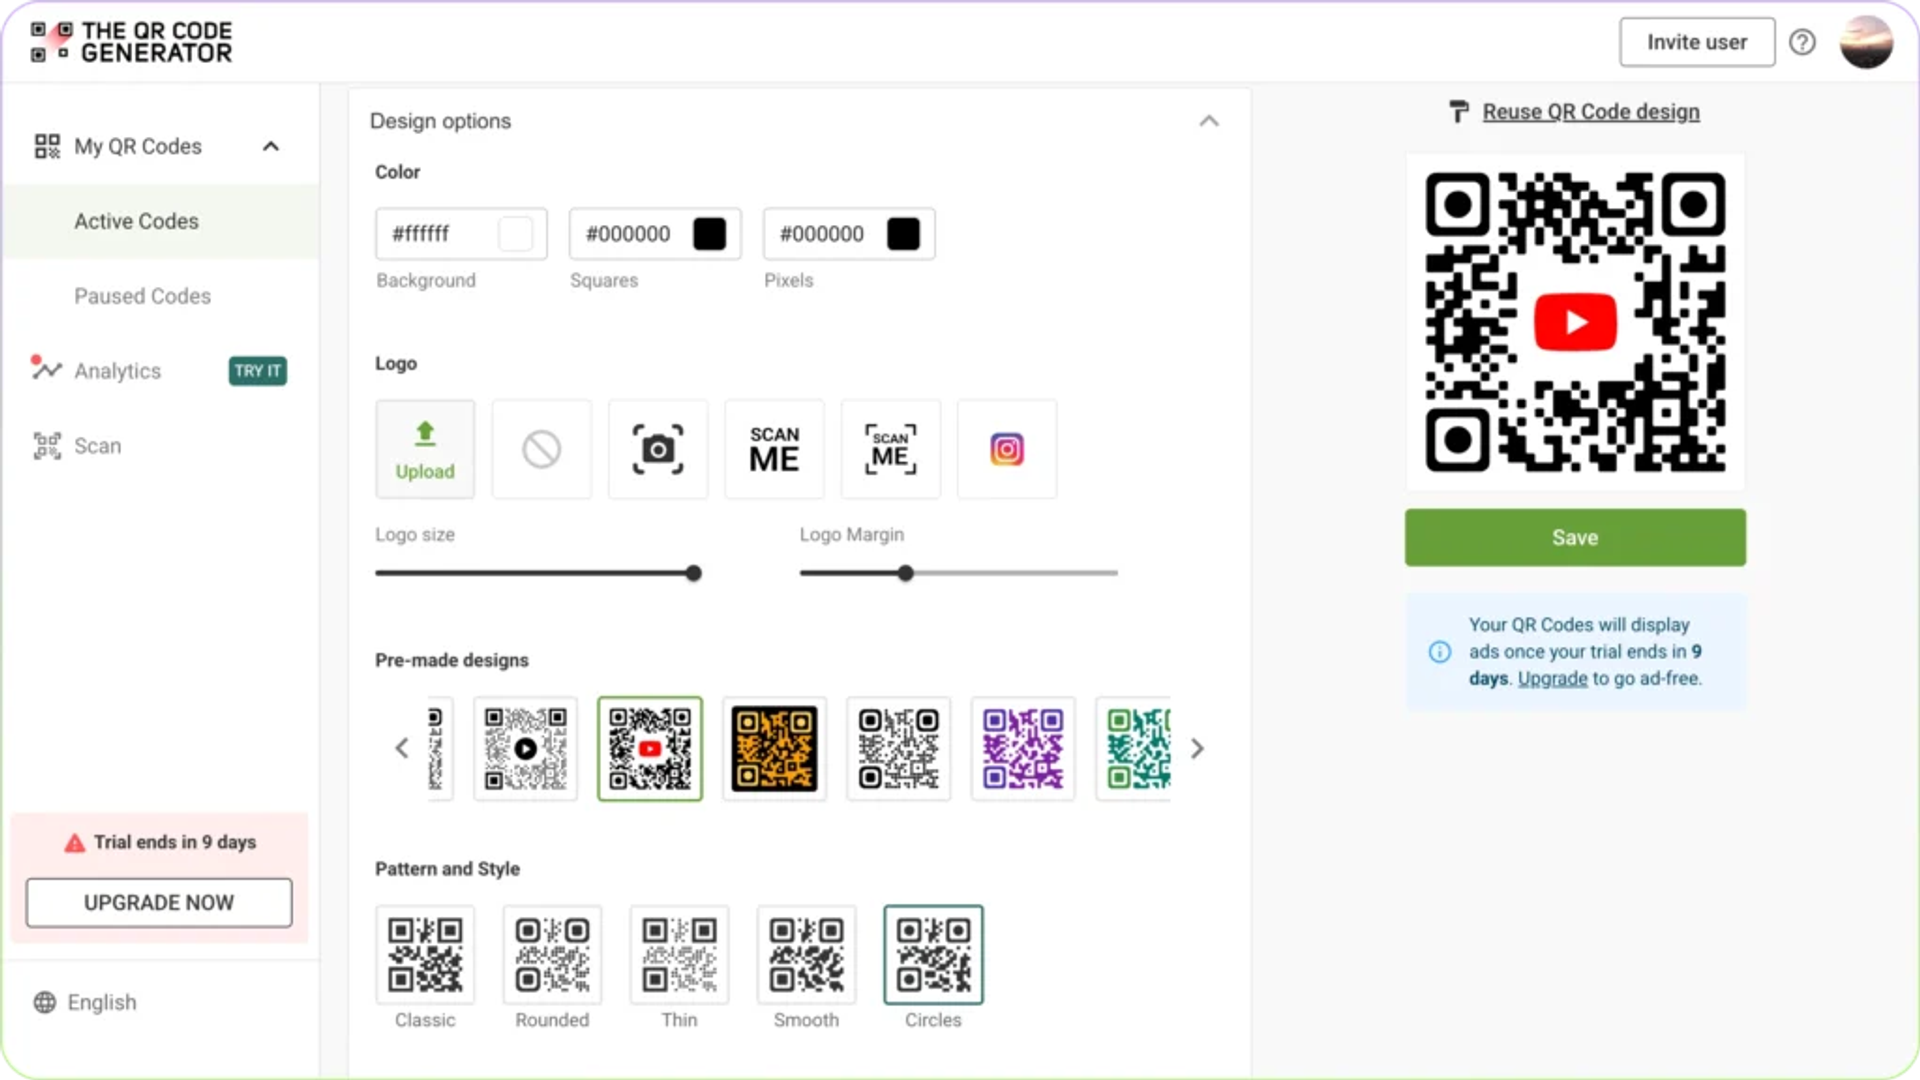The width and height of the screenshot is (1920, 1080).
Task: Click the TRY IT badge
Action: tap(257, 371)
